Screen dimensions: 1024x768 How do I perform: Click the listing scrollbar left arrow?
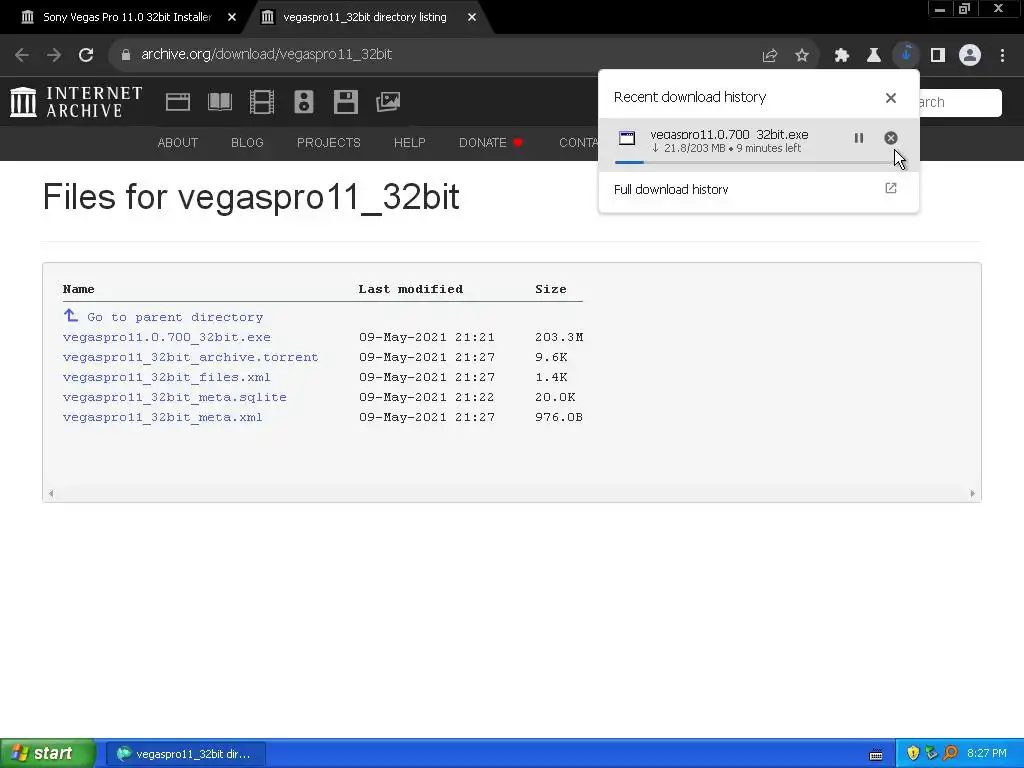point(51,494)
